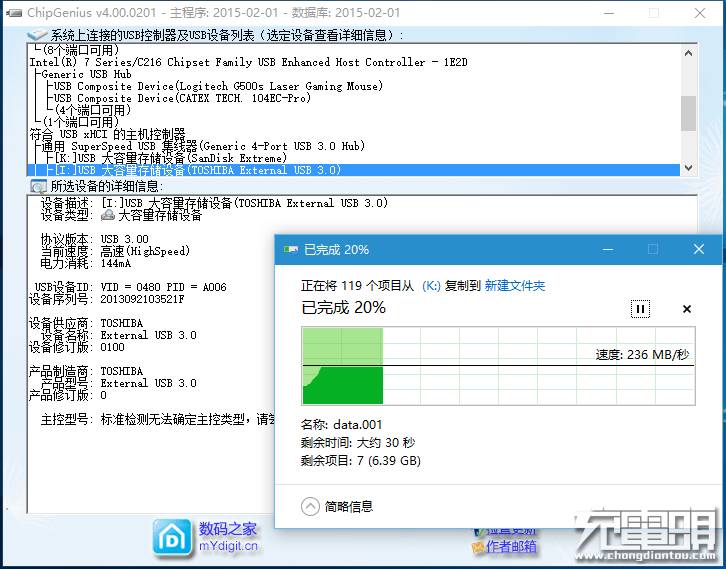Select the 符合 USB xHCI 的主机控制器 row
The height and width of the screenshot is (569, 726).
click(354, 134)
